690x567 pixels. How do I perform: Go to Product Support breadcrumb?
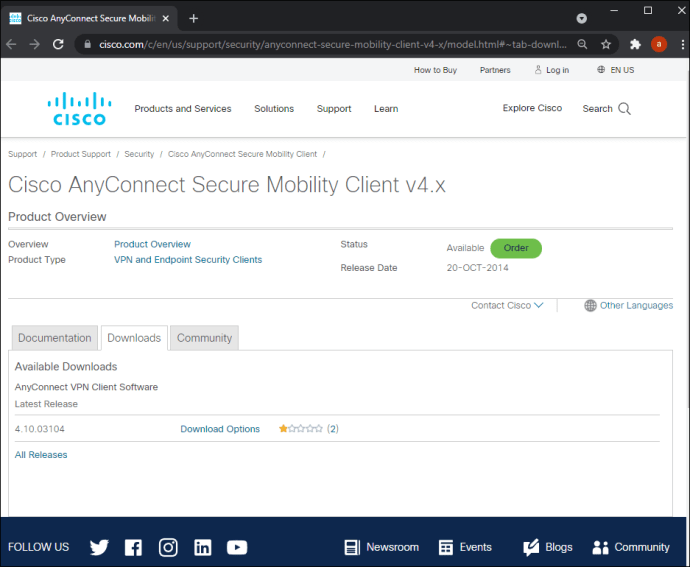click(x=81, y=154)
